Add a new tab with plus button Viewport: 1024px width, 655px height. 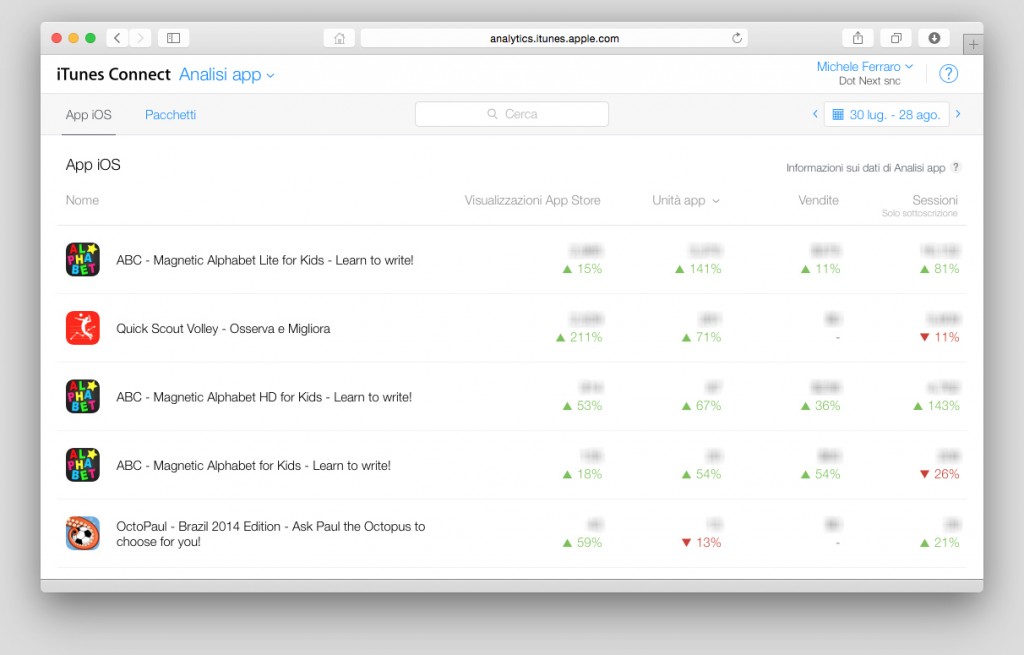pos(973,44)
